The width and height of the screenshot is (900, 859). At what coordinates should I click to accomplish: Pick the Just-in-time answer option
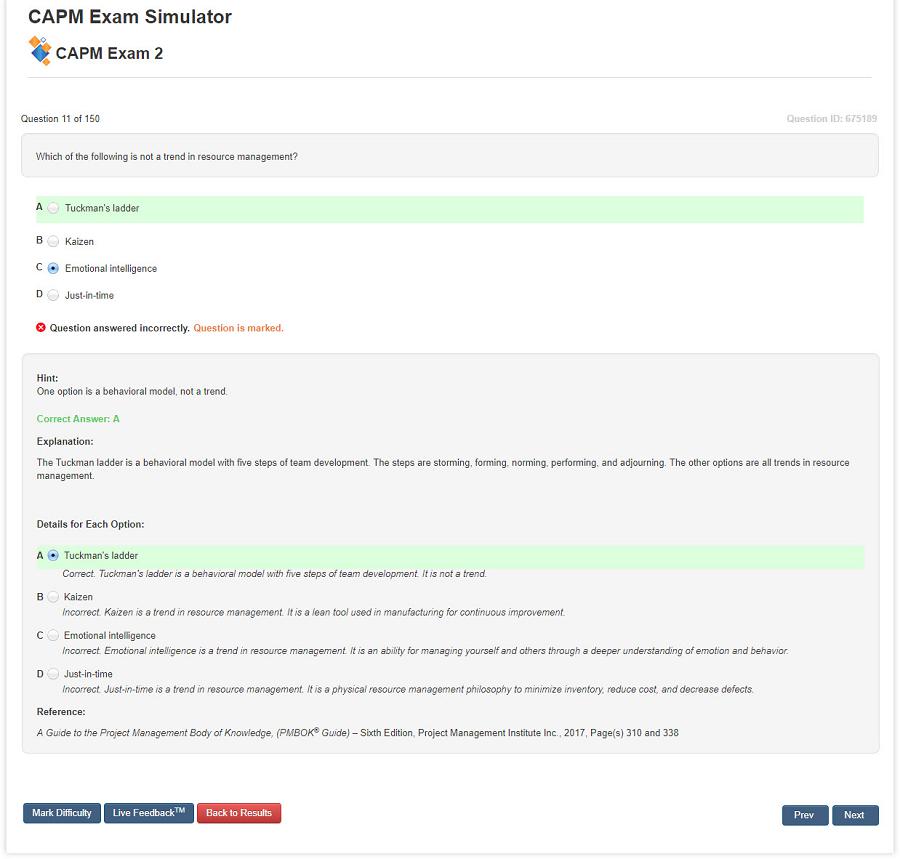(x=53, y=296)
